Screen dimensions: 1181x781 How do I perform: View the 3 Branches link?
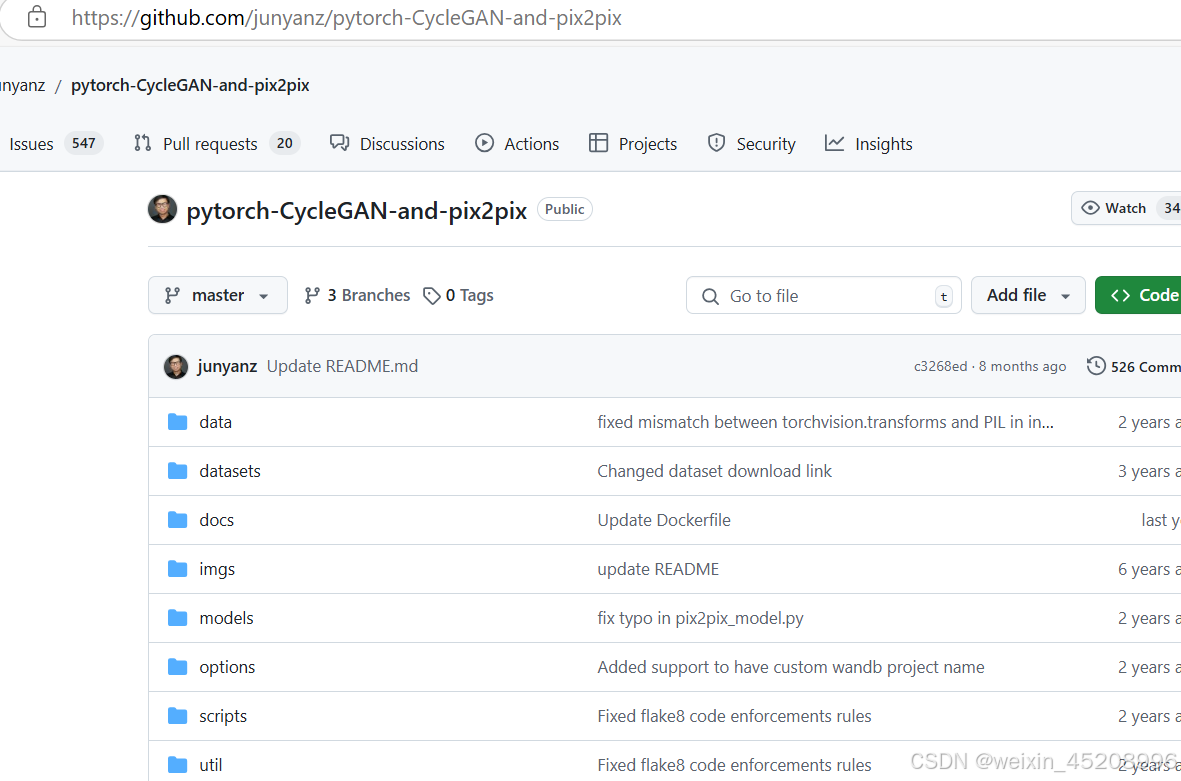point(357,295)
